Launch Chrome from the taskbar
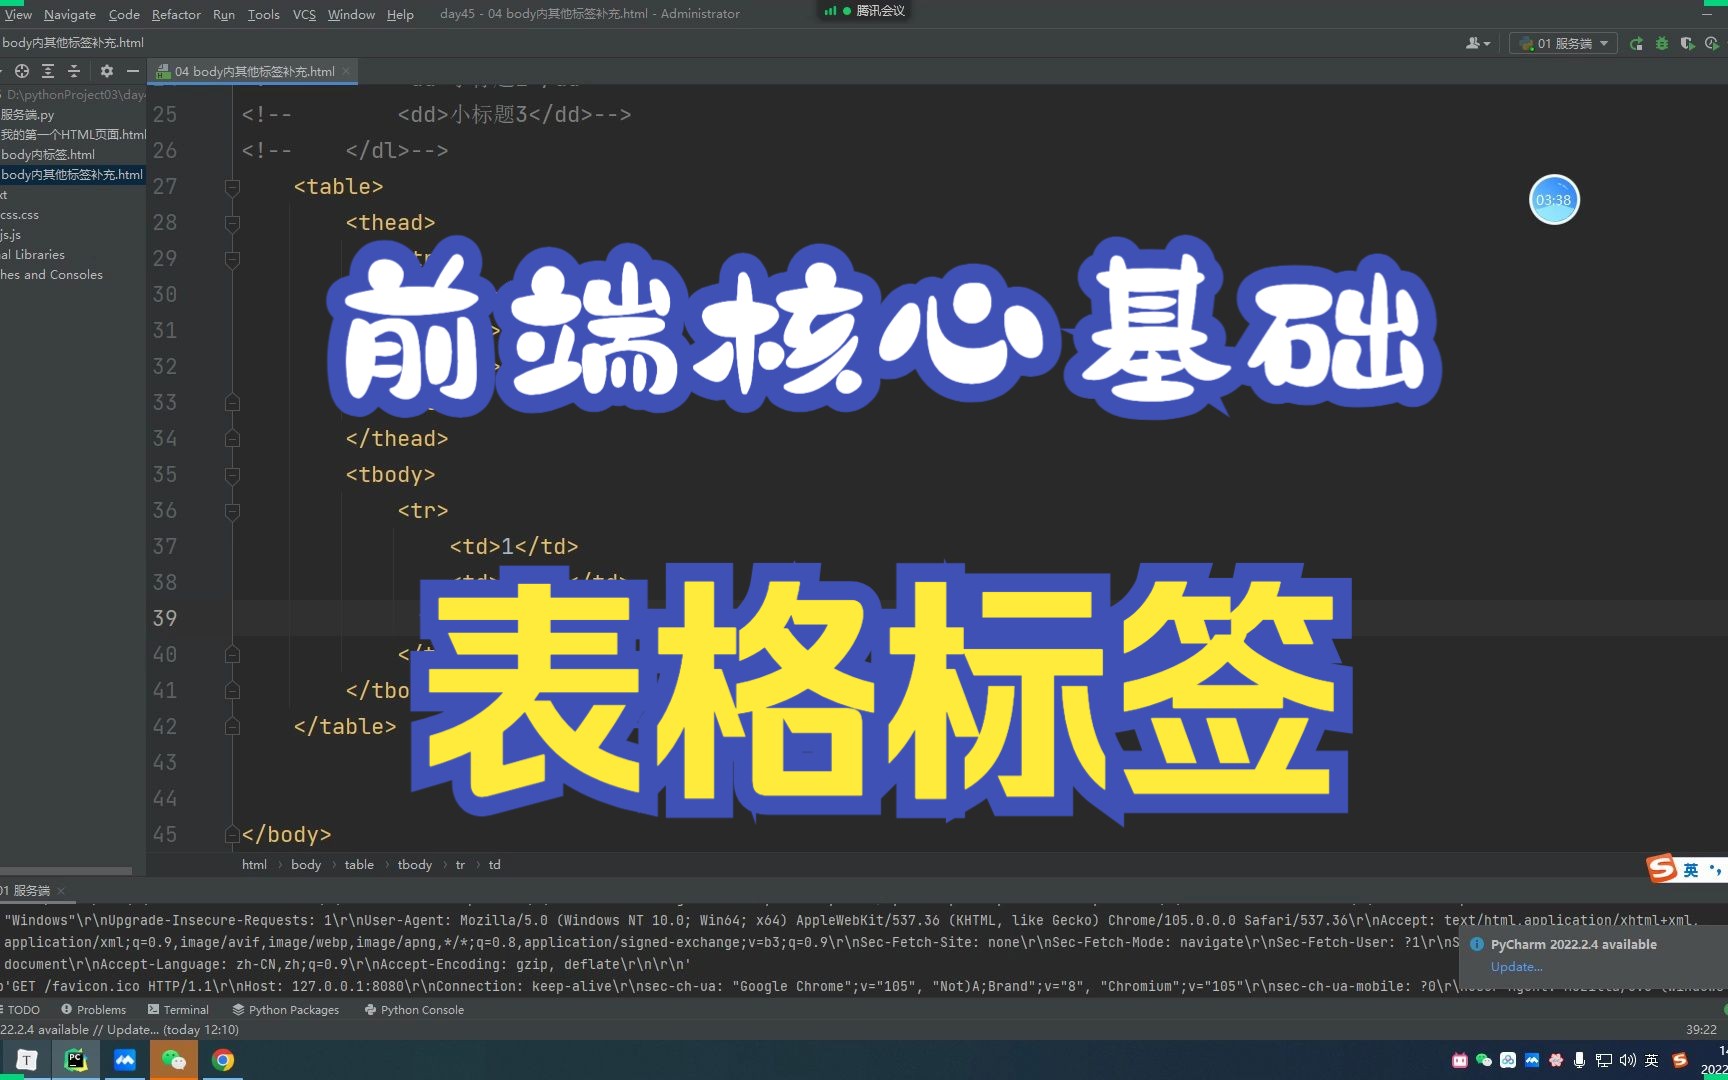The image size is (1728, 1080). [222, 1059]
